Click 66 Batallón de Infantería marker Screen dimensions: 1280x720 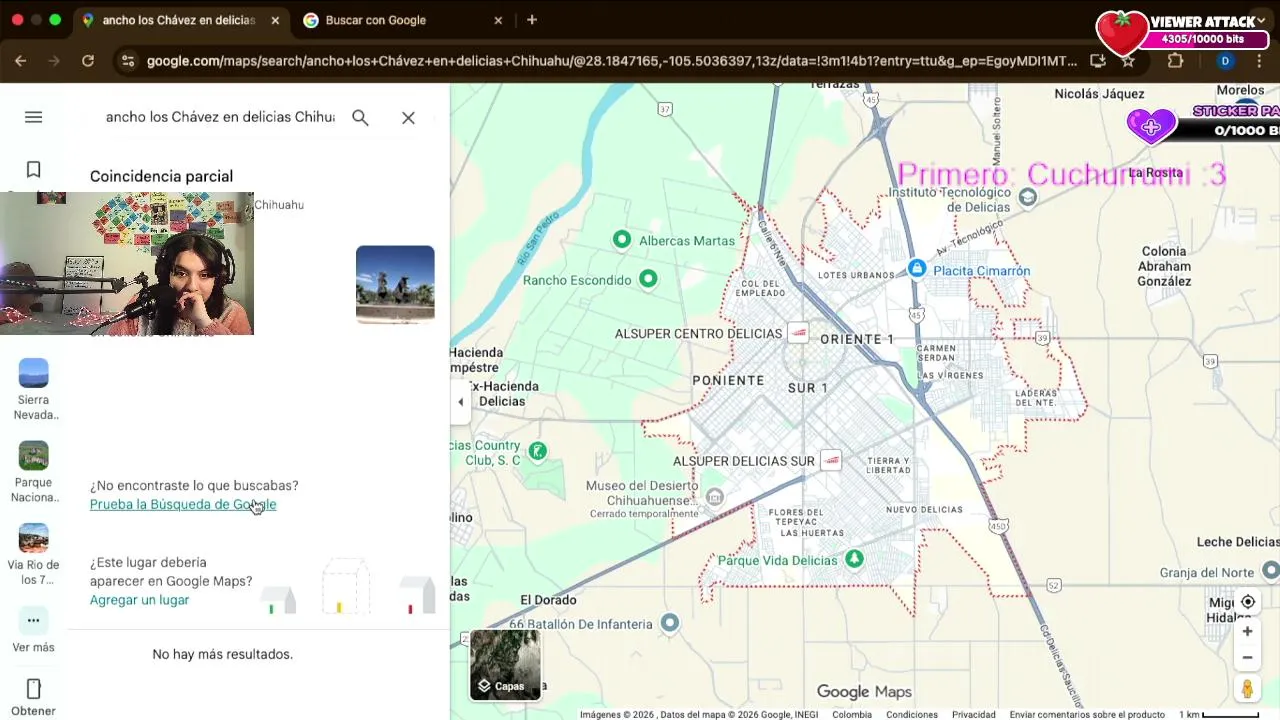click(x=669, y=623)
